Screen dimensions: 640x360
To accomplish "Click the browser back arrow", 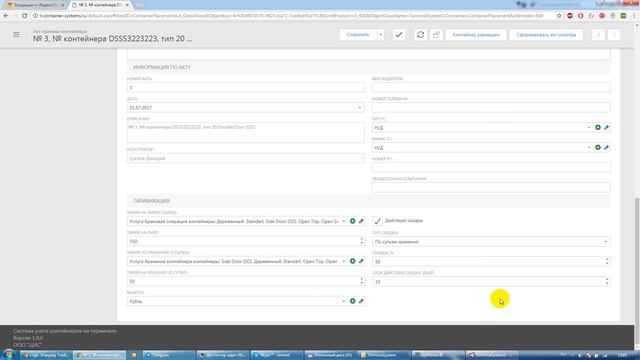I will [x=6, y=16].
